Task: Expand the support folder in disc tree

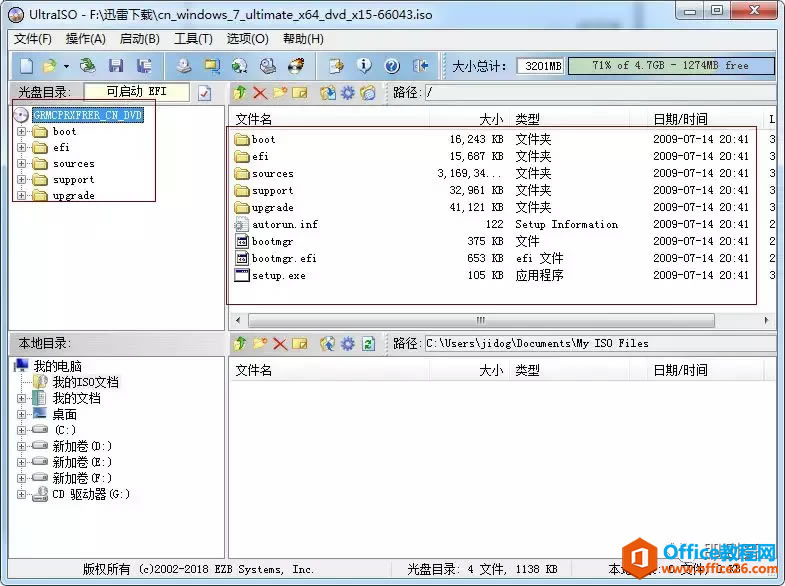Action: coord(22,180)
